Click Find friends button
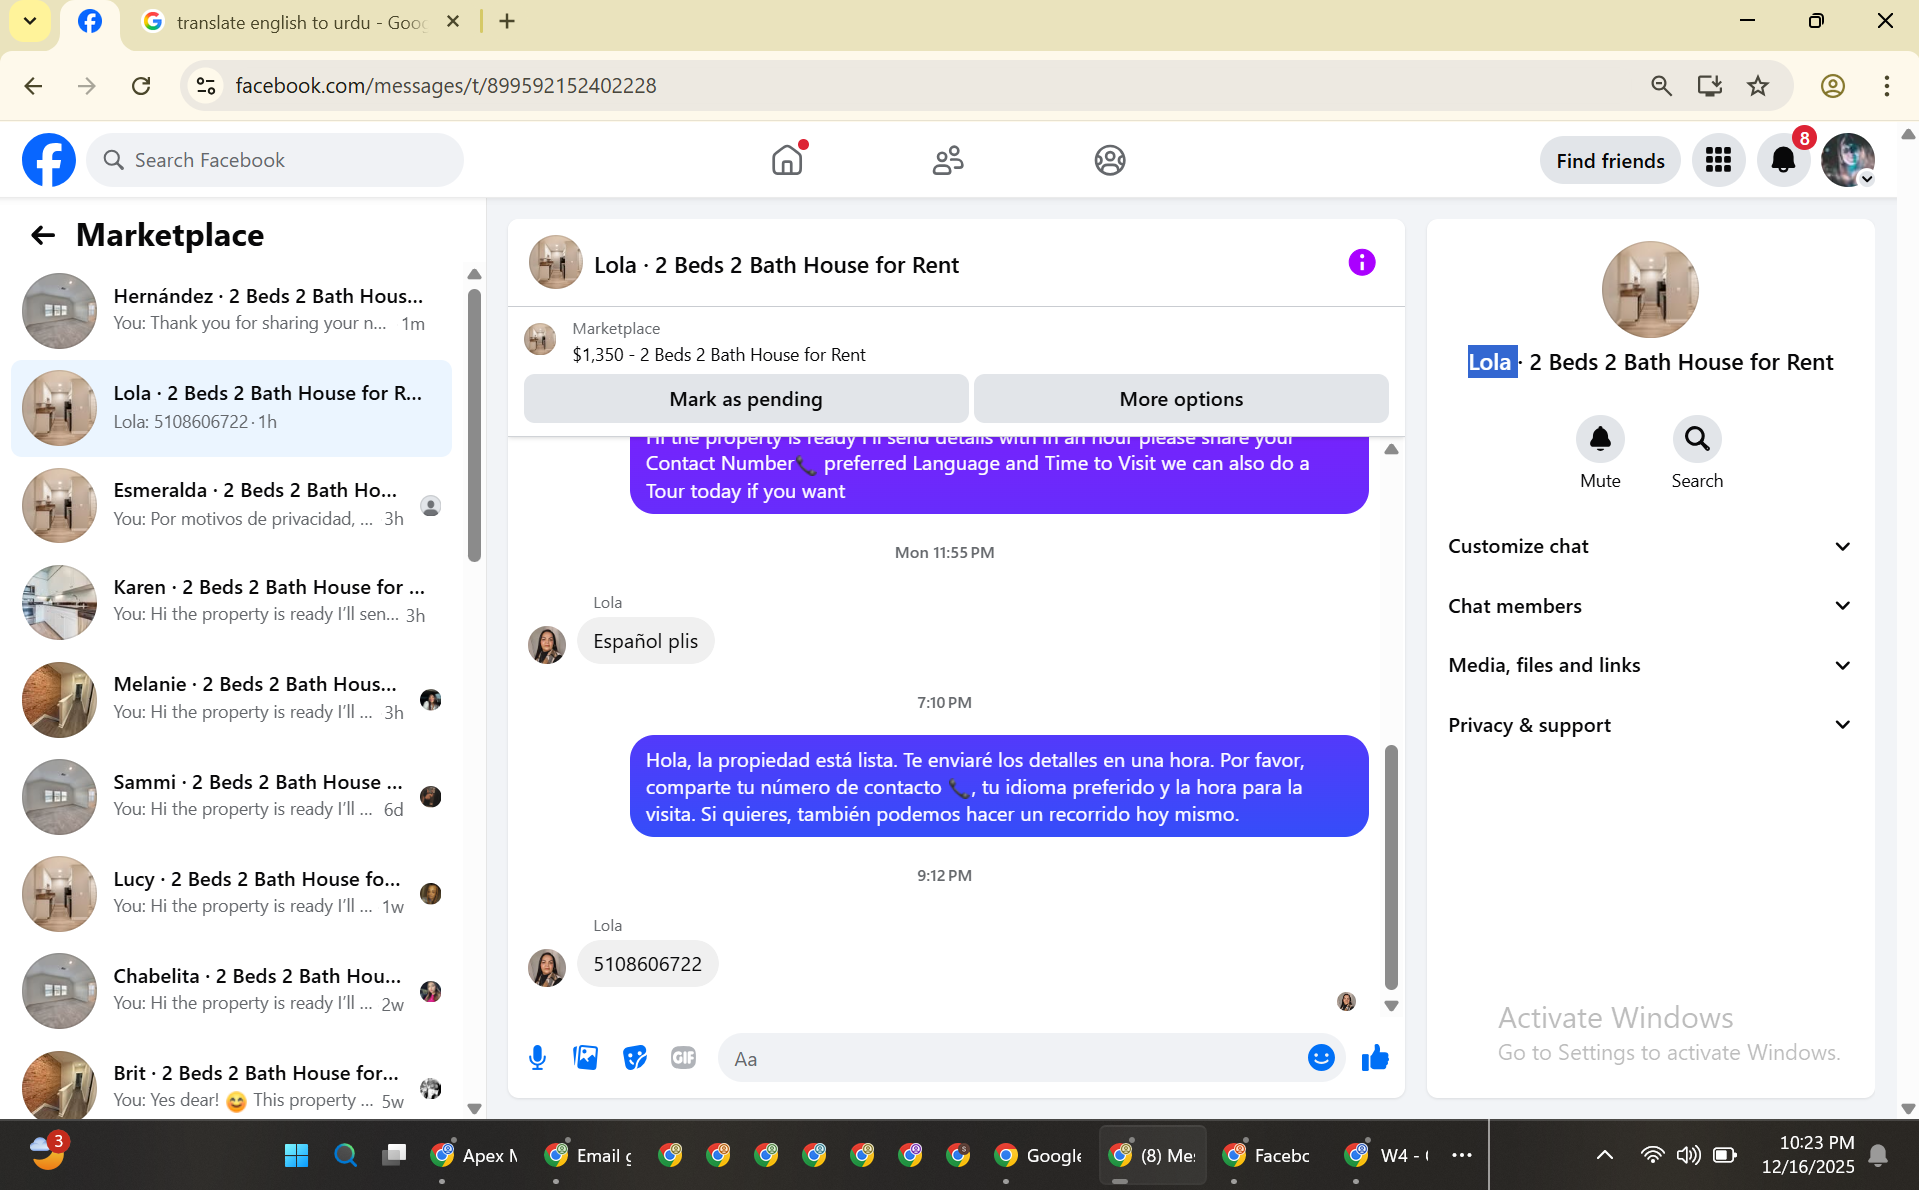1919x1190 pixels. [1610, 160]
